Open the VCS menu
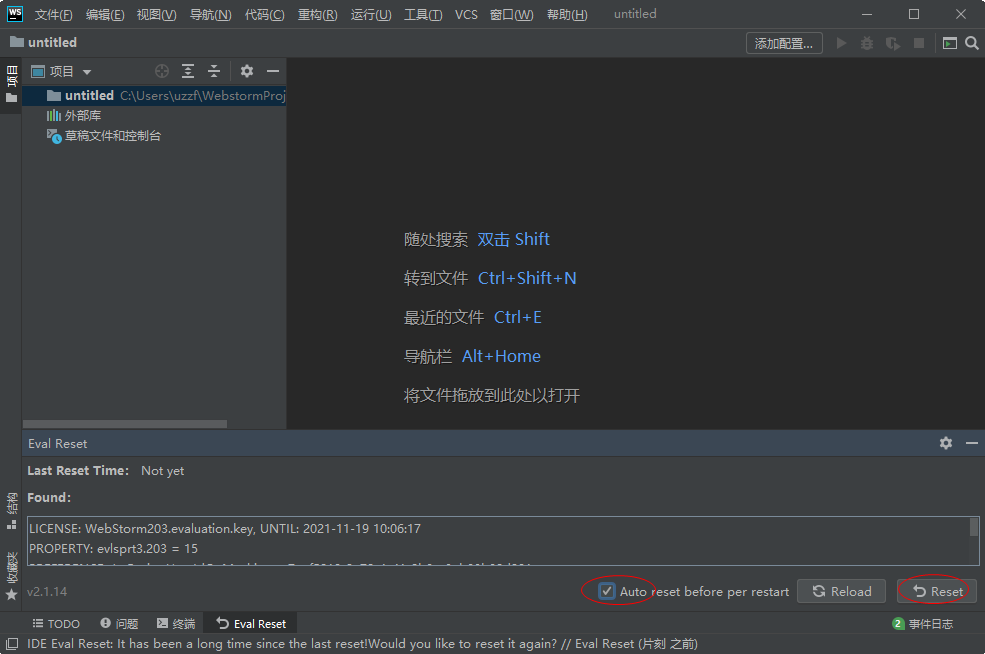 pos(466,14)
